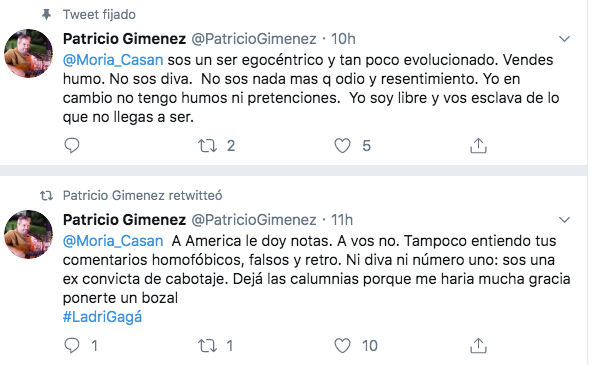Open the 10h timestamp of pinned tweet
Screen dimensions: 592x365
343,39
